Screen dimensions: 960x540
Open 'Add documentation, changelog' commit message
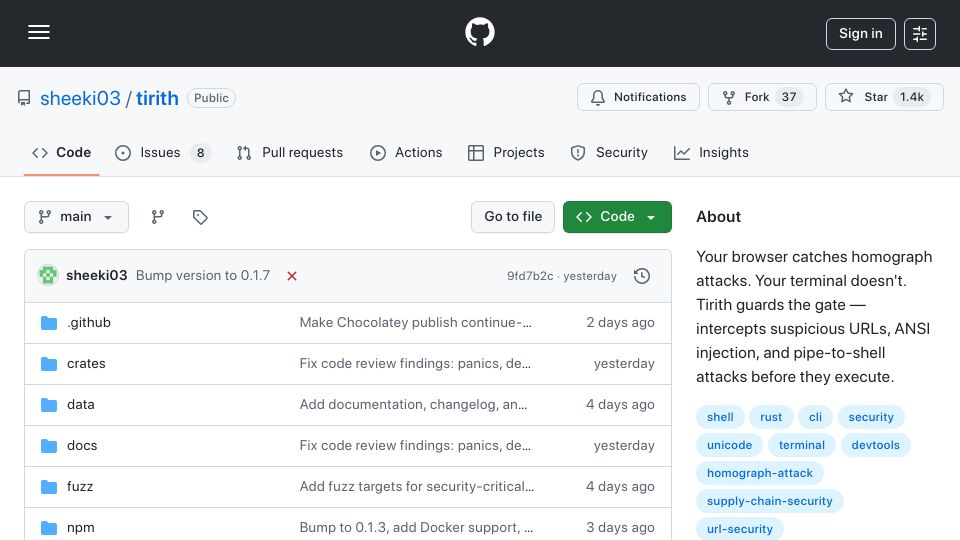point(413,405)
